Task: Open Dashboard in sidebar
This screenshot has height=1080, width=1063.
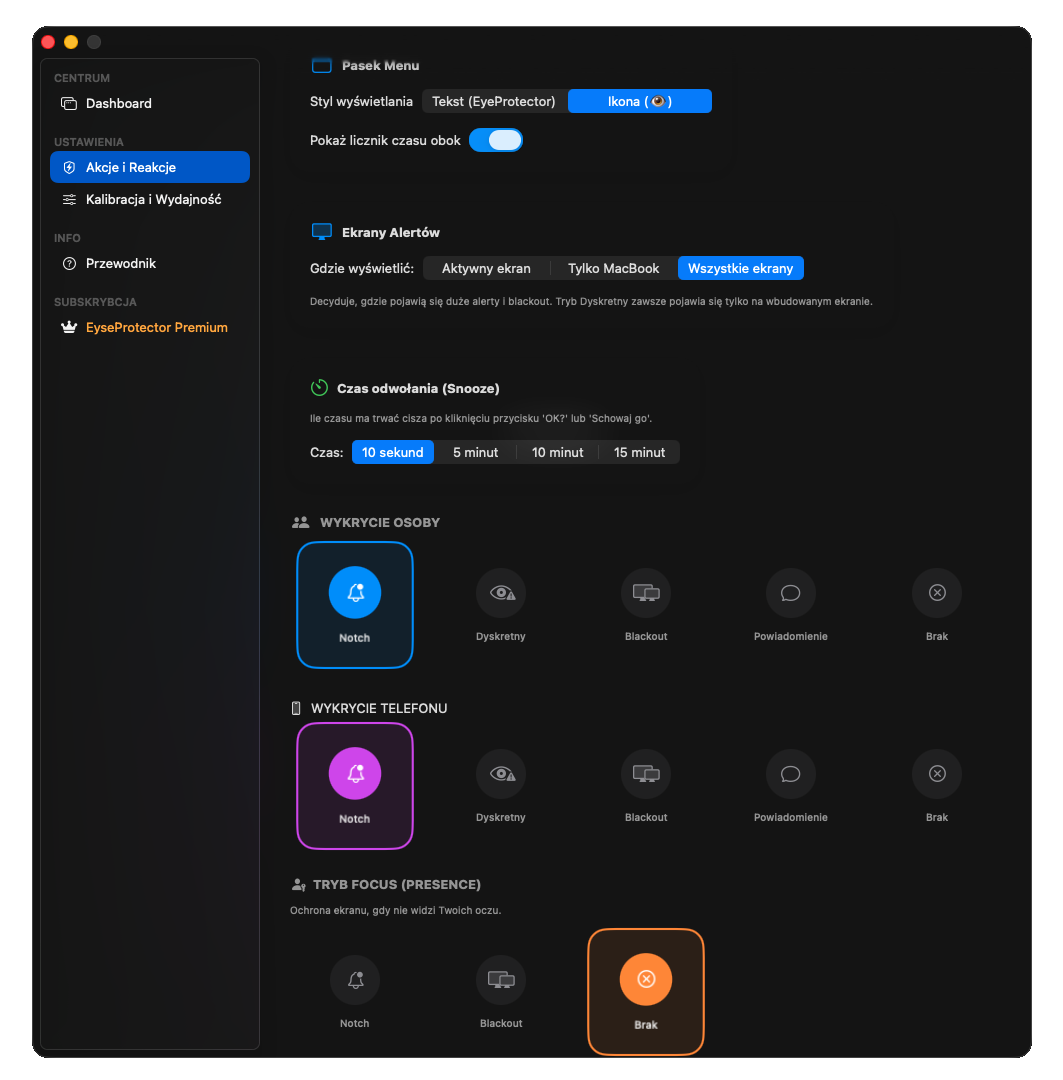Action: click(119, 103)
